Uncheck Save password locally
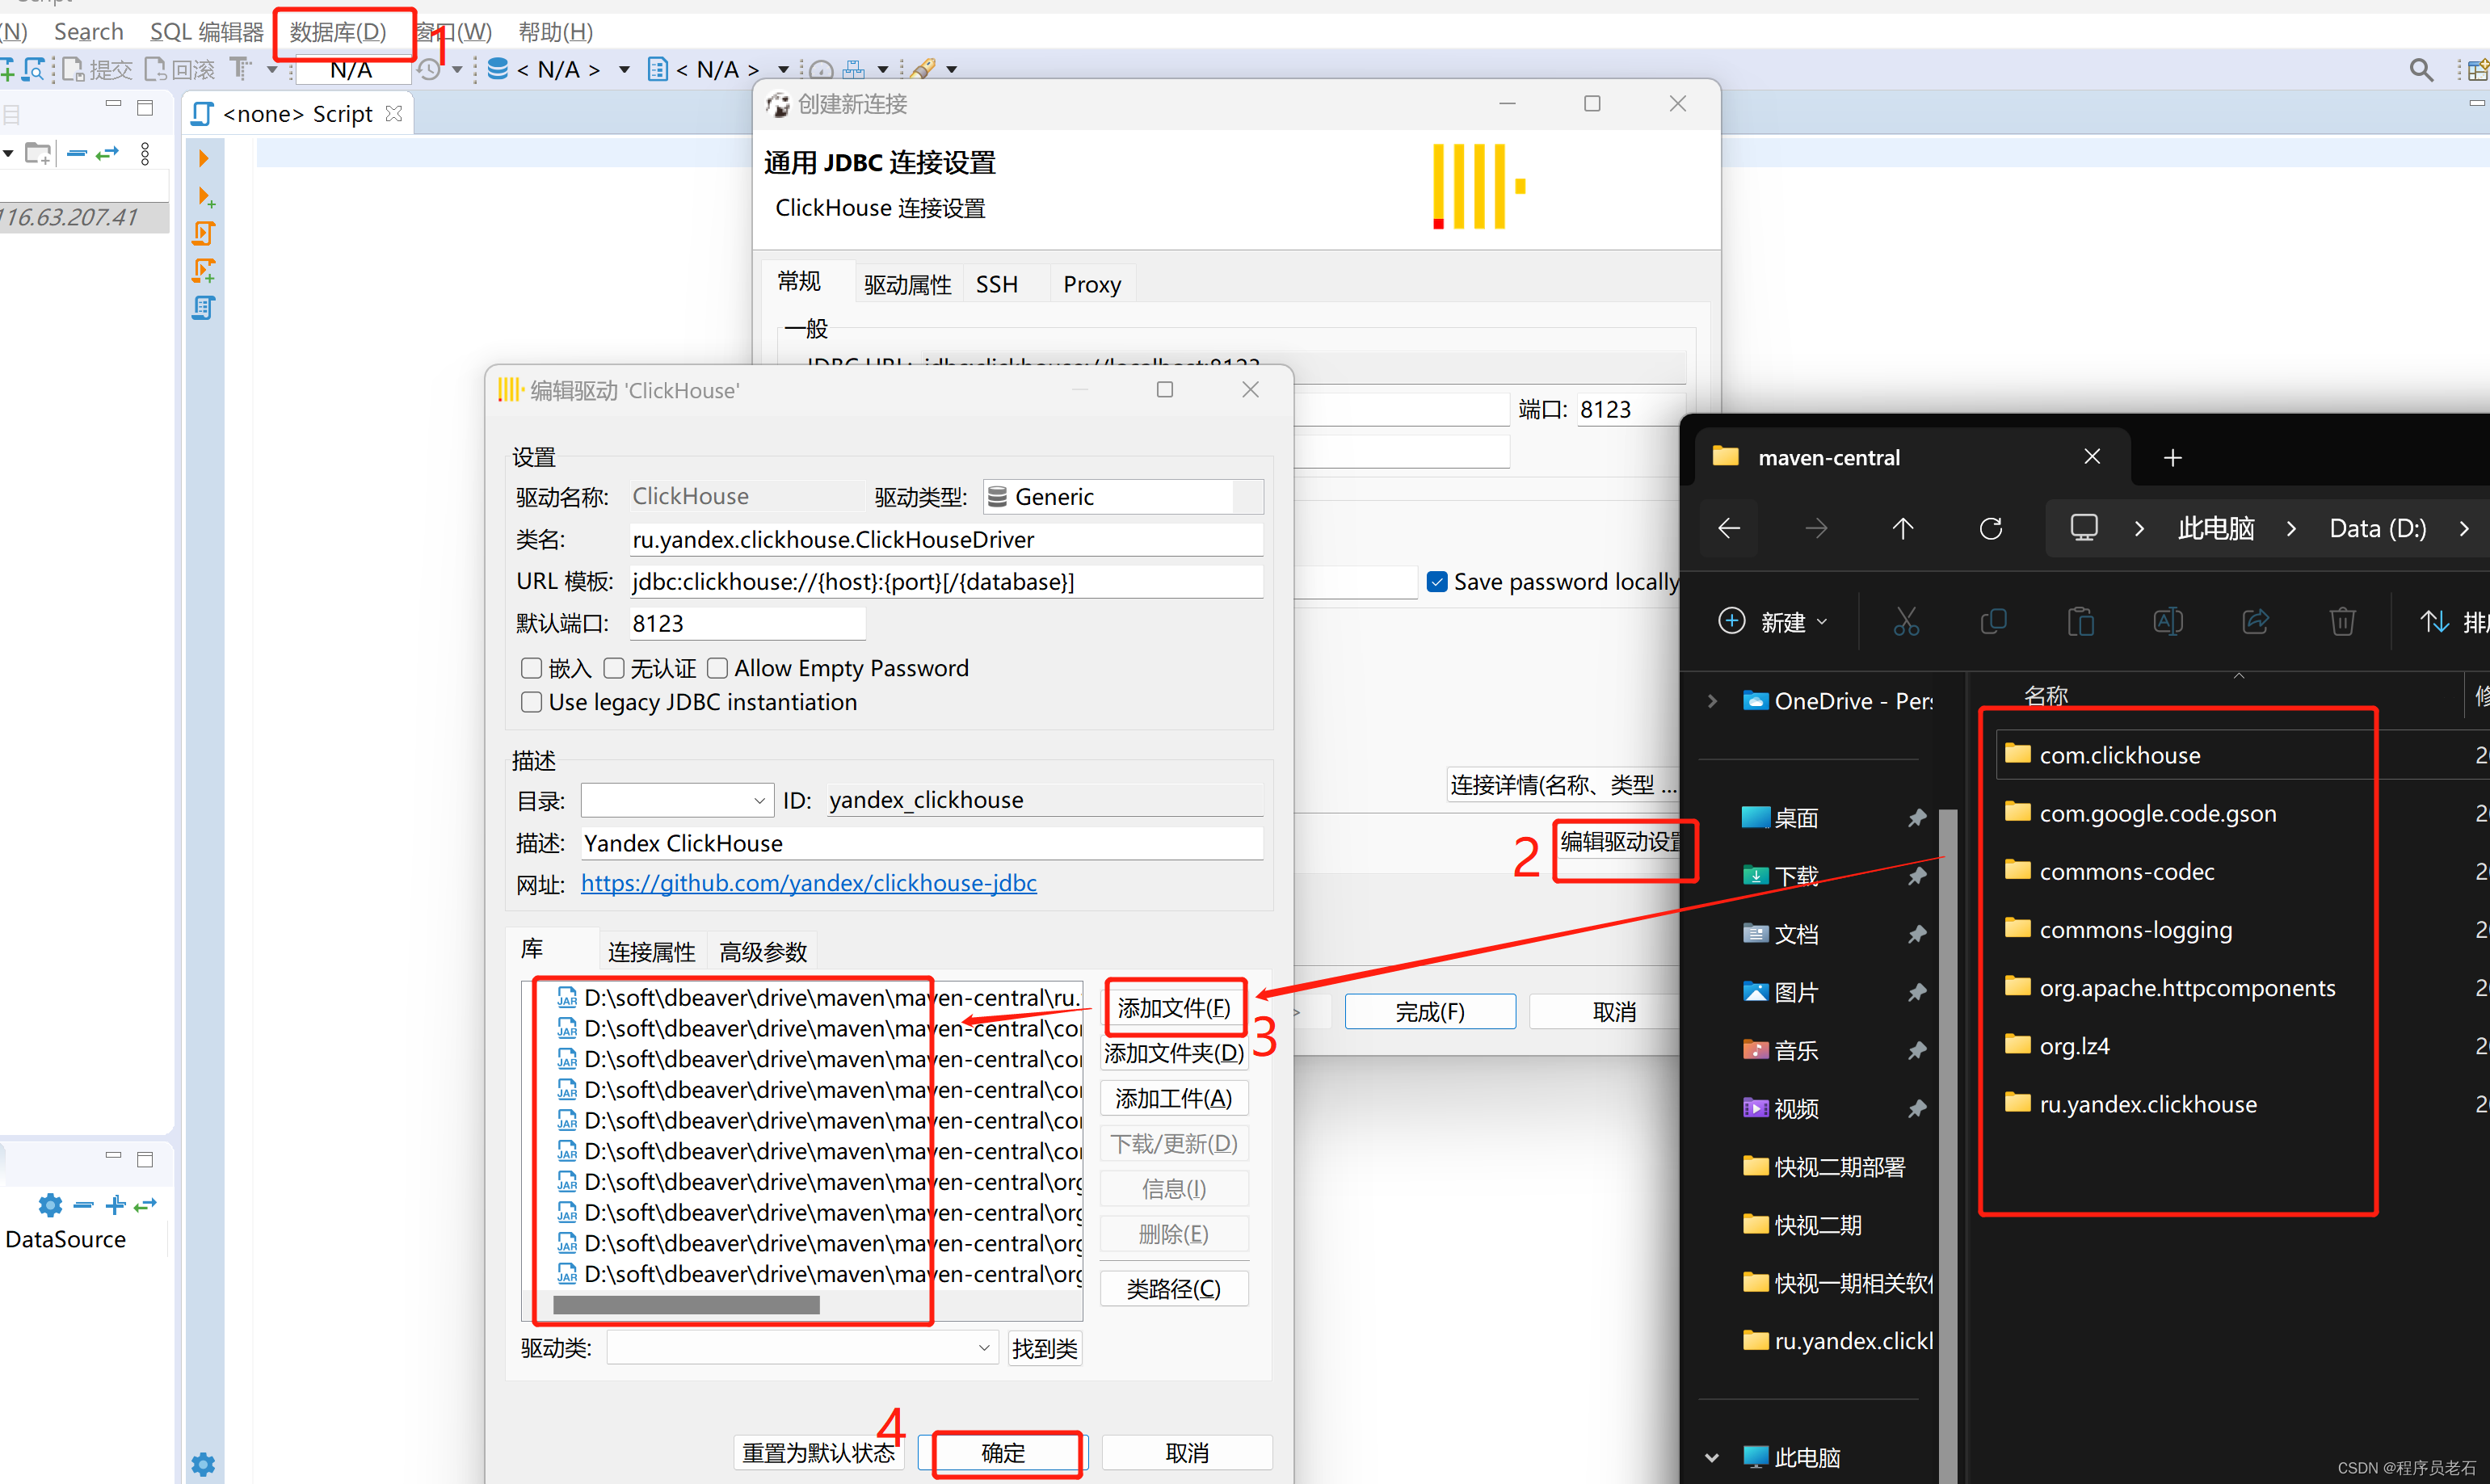The height and width of the screenshot is (1484, 2490). pyautogui.click(x=1437, y=582)
